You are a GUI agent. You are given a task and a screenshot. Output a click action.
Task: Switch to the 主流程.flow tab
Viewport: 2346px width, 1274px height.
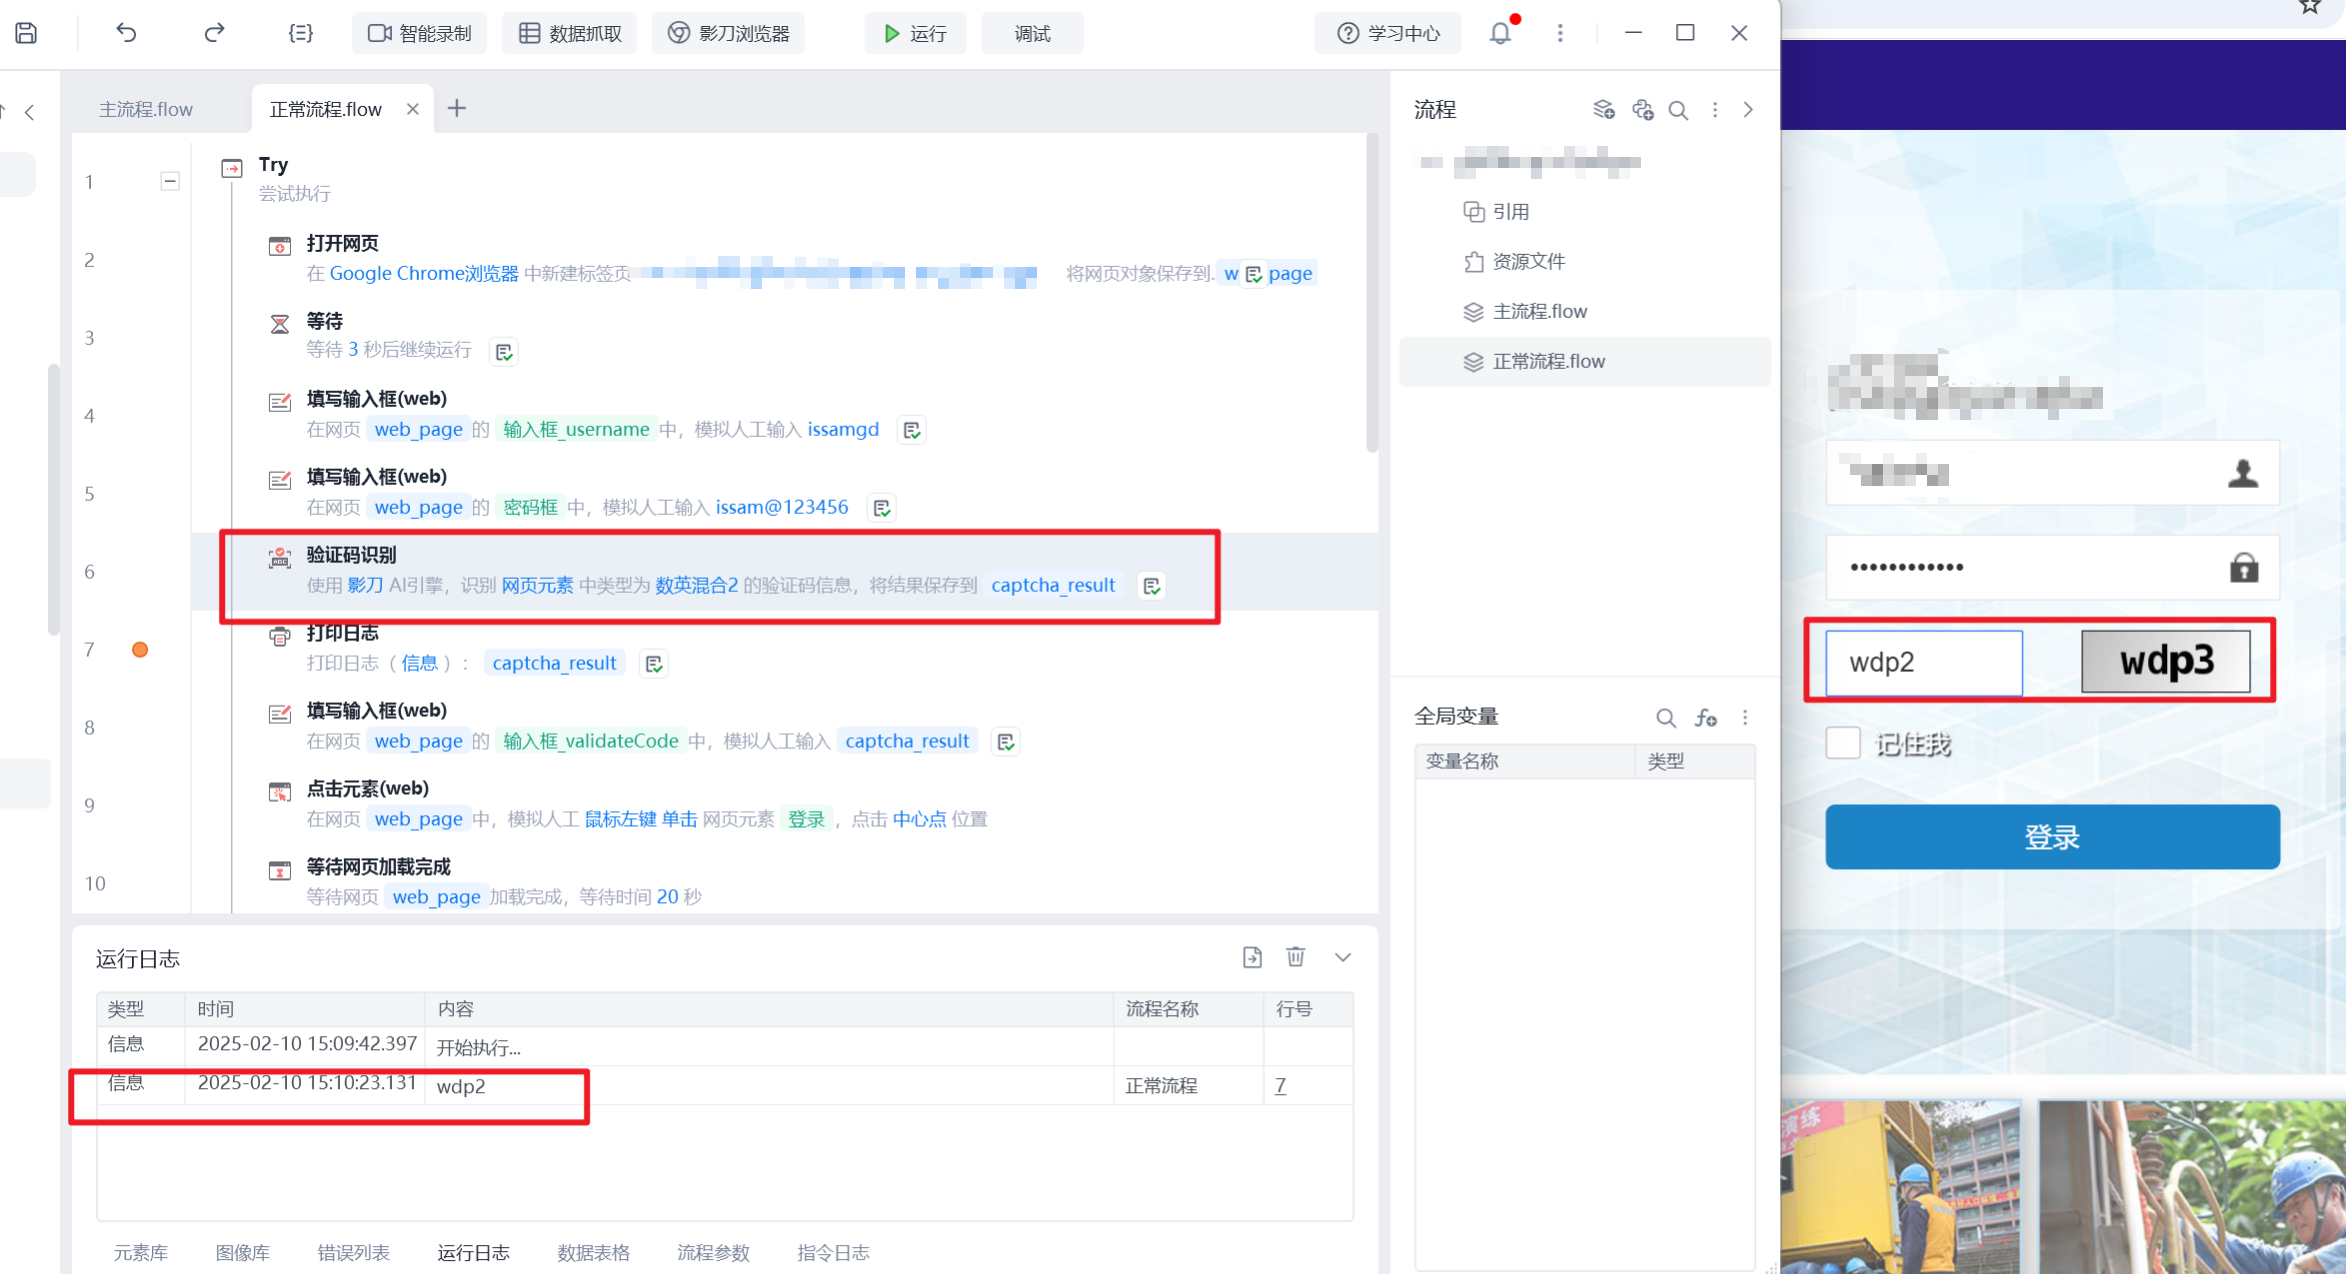[x=146, y=109]
